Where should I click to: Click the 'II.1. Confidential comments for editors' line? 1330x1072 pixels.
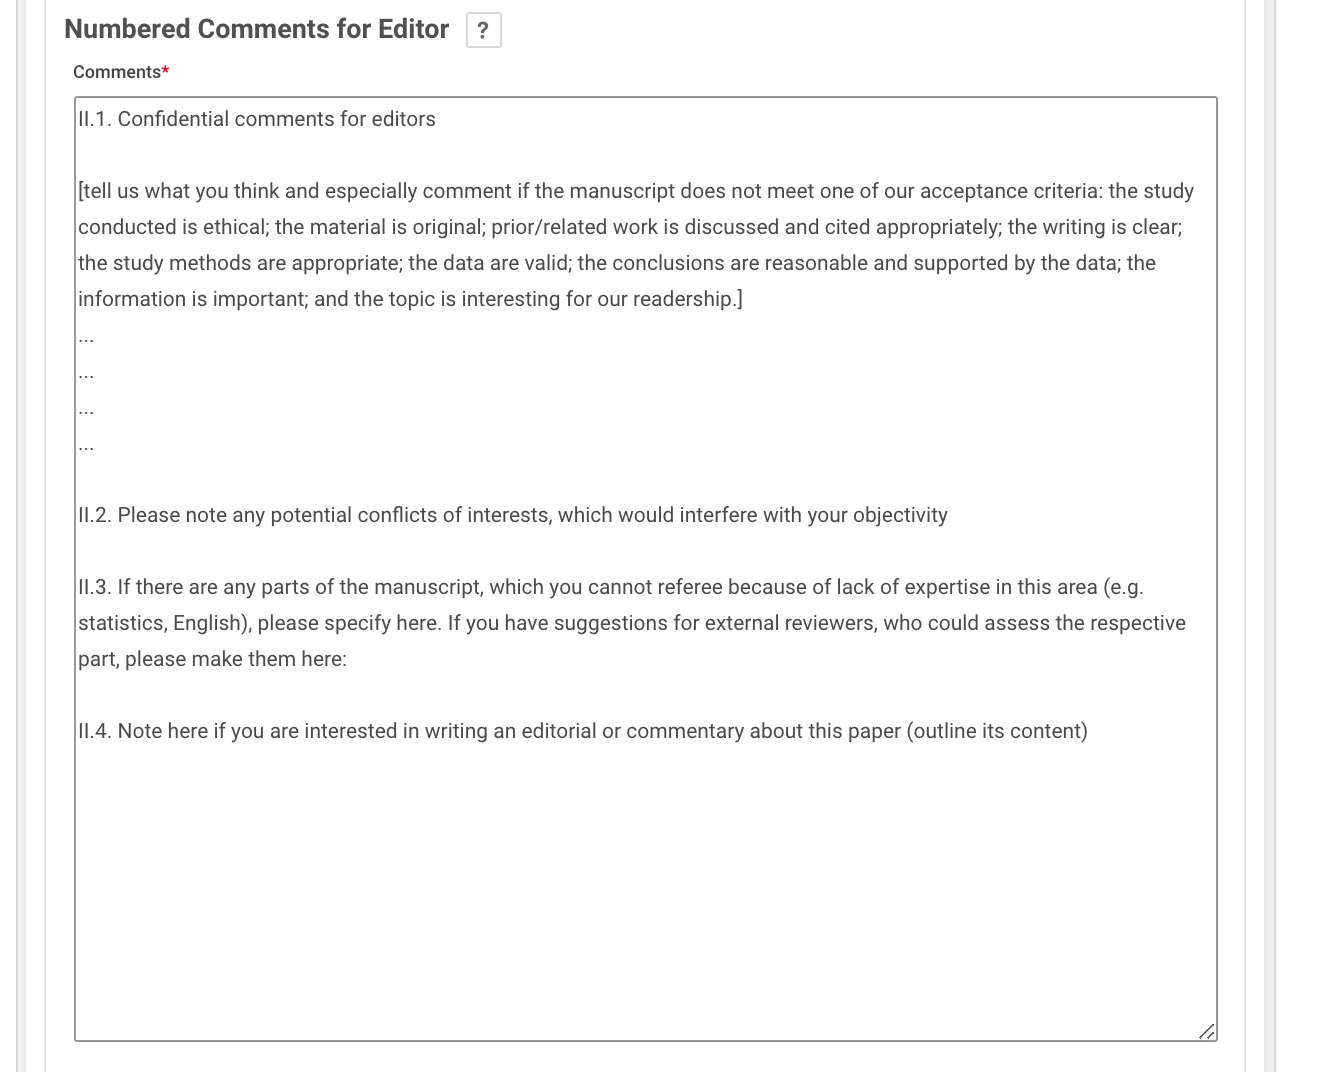tap(257, 119)
